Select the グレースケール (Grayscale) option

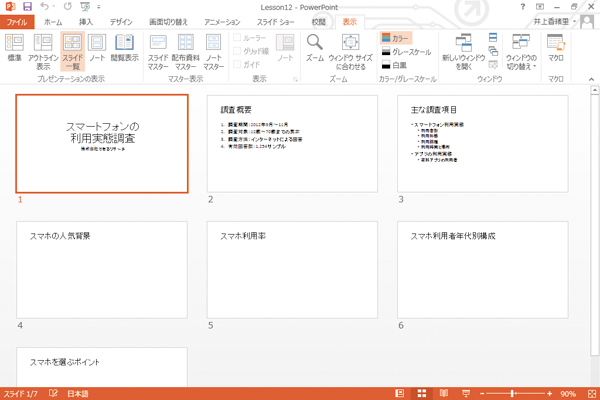click(410, 50)
